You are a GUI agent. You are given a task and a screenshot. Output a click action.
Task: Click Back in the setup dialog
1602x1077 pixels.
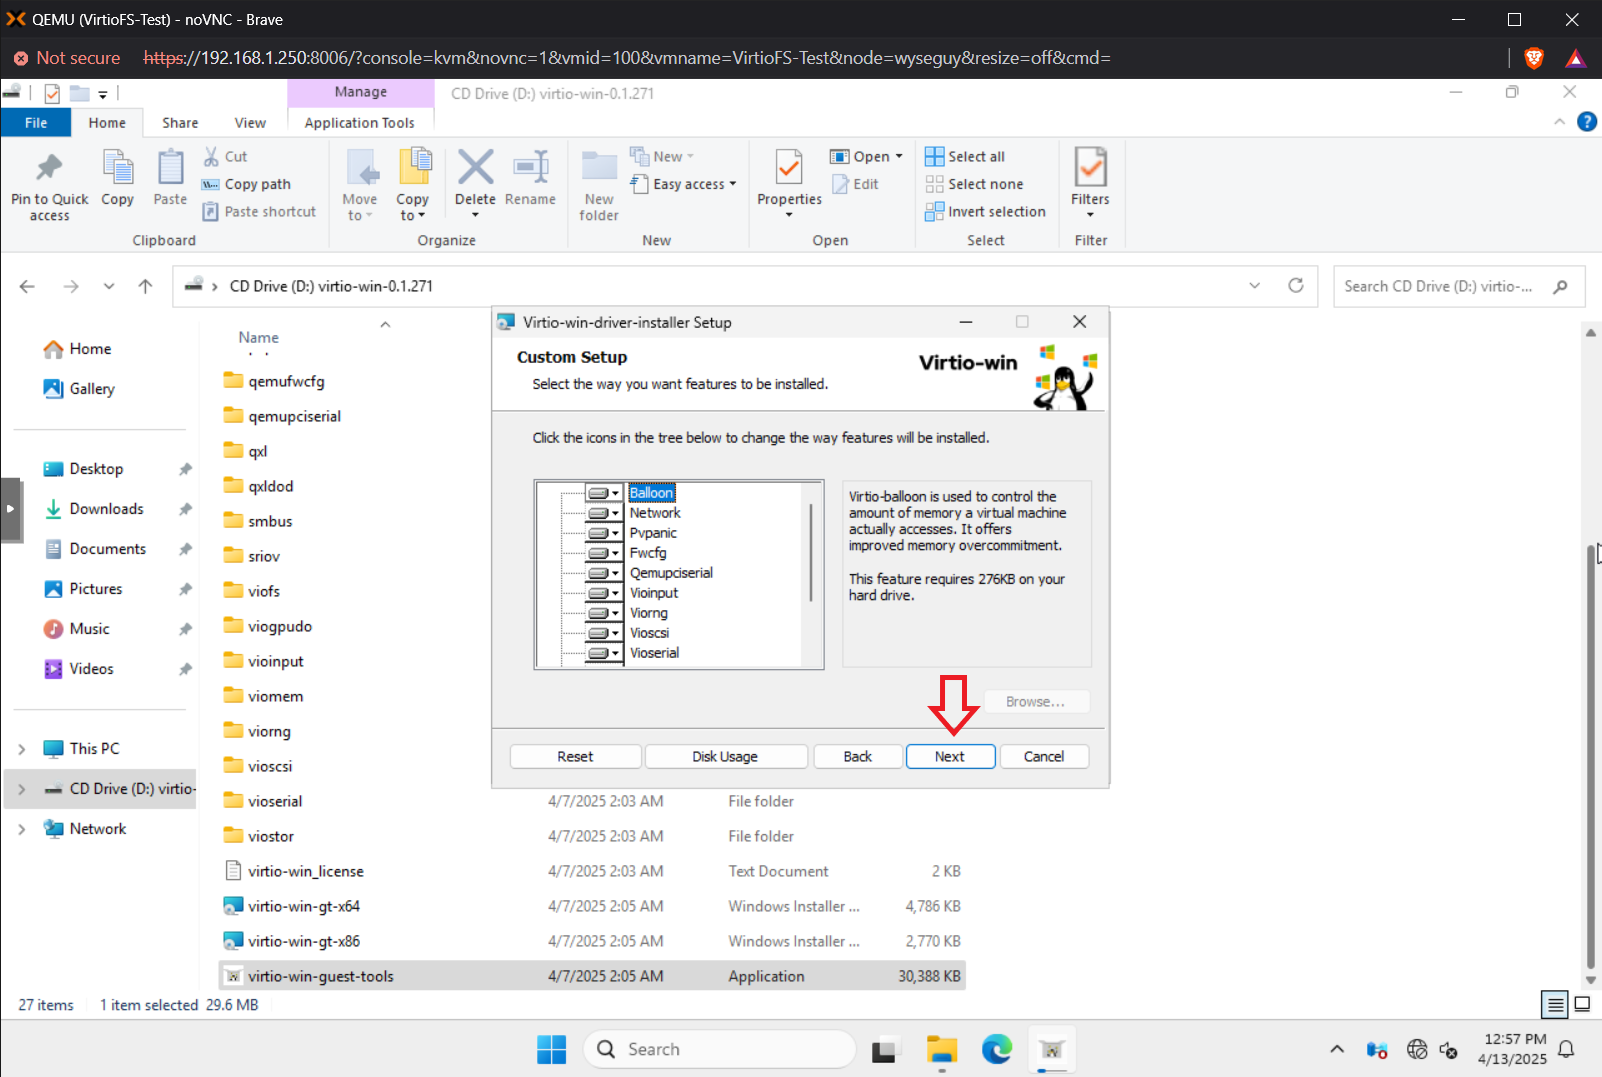click(858, 756)
